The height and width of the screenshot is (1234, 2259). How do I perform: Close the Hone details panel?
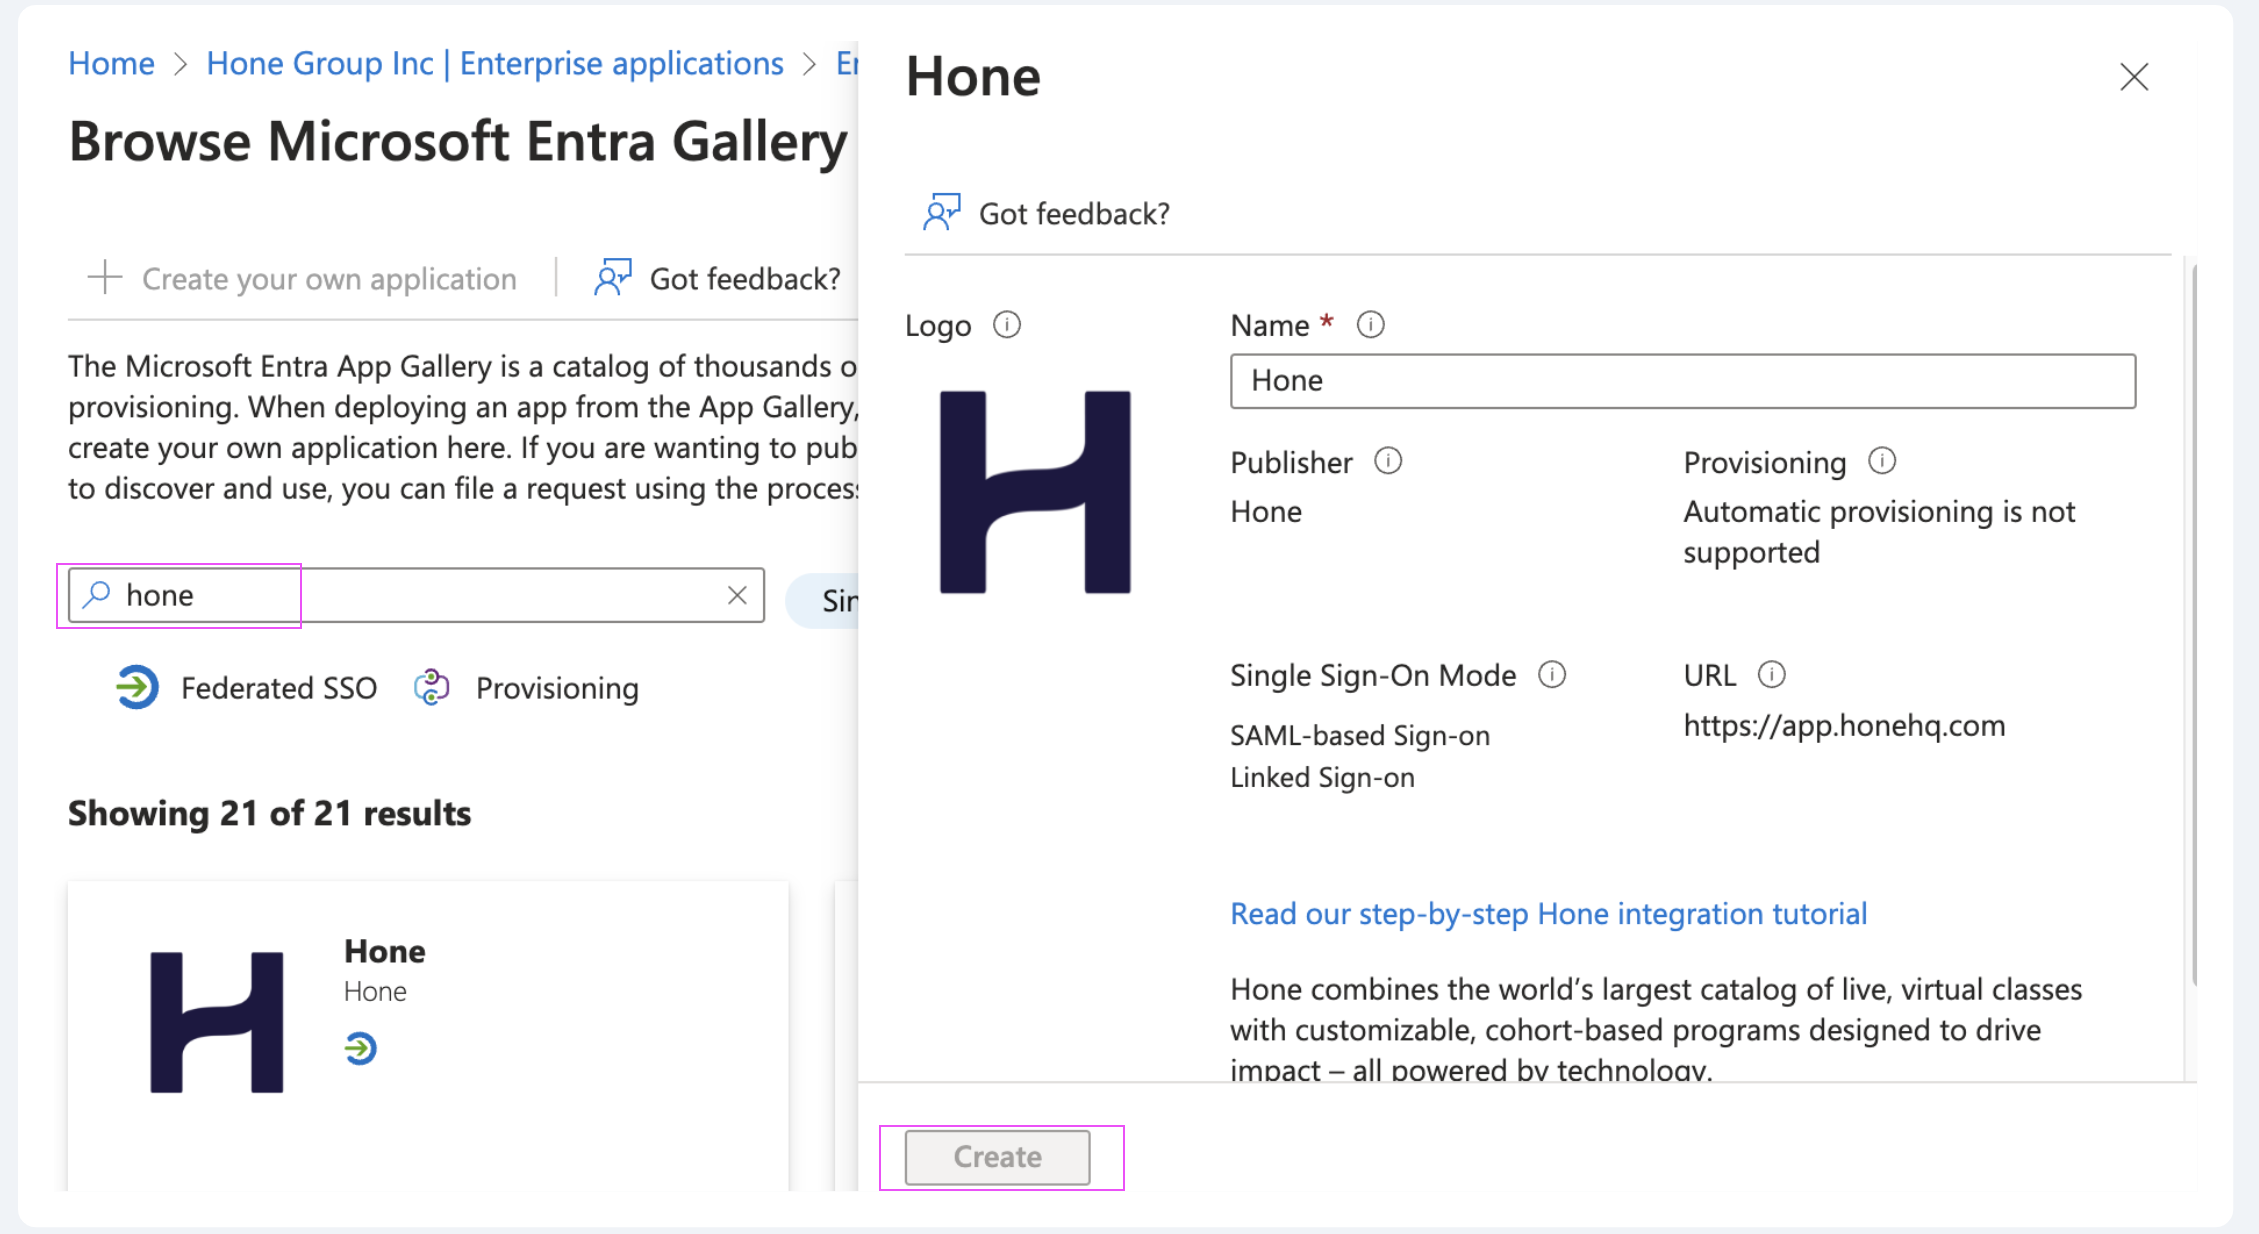(x=2133, y=77)
